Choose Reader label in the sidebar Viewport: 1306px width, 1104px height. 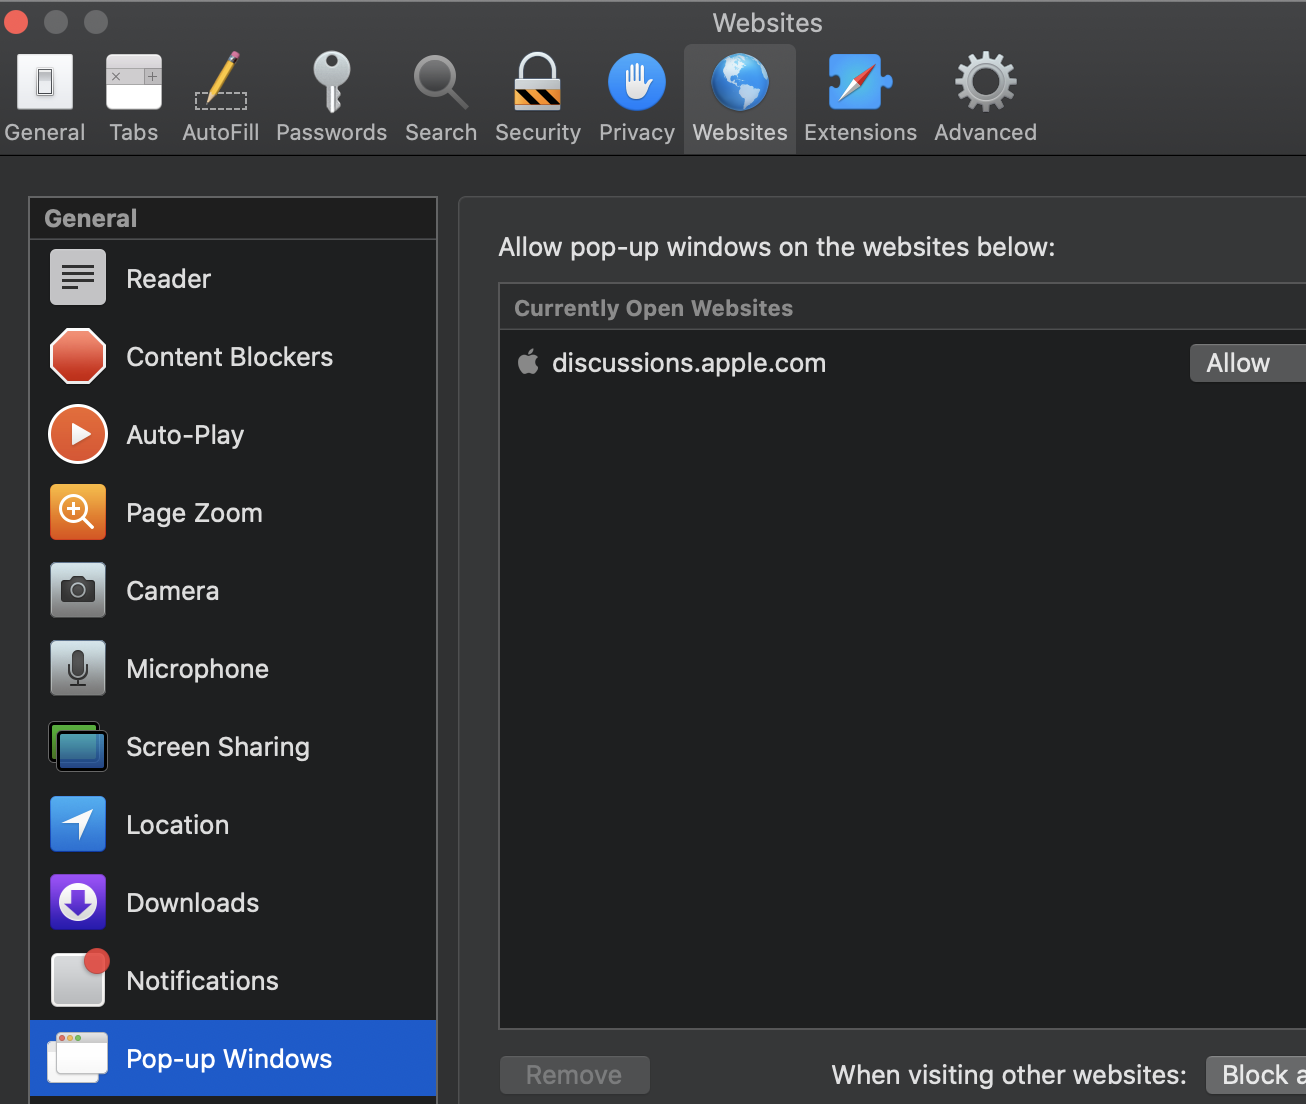coord(169,278)
